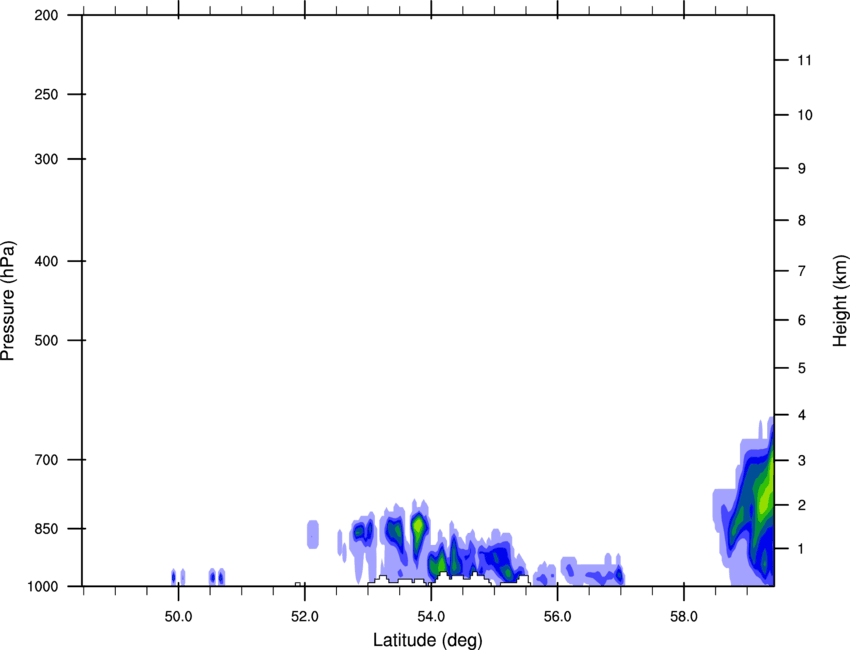Select the 56.0 latitude tick label

point(557,617)
